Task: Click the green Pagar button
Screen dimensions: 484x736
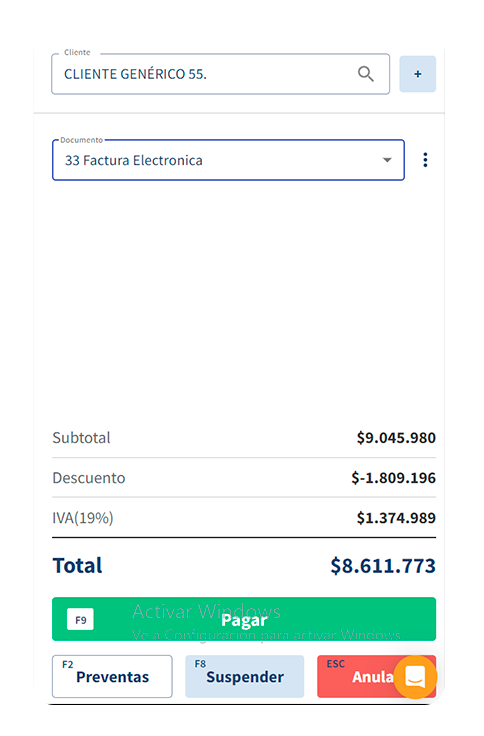Action: (244, 619)
